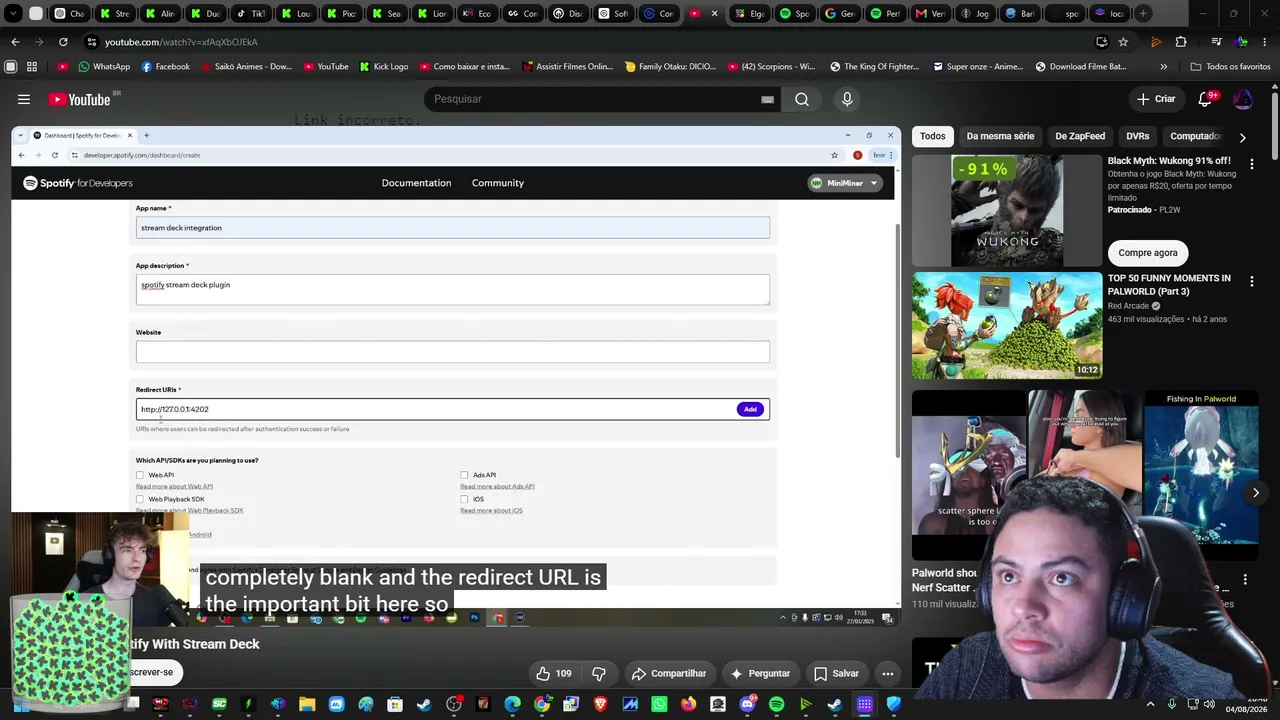Image resolution: width=1280 pixels, height=720 pixels.
Task: Save the video with Salvar
Action: tap(837, 673)
